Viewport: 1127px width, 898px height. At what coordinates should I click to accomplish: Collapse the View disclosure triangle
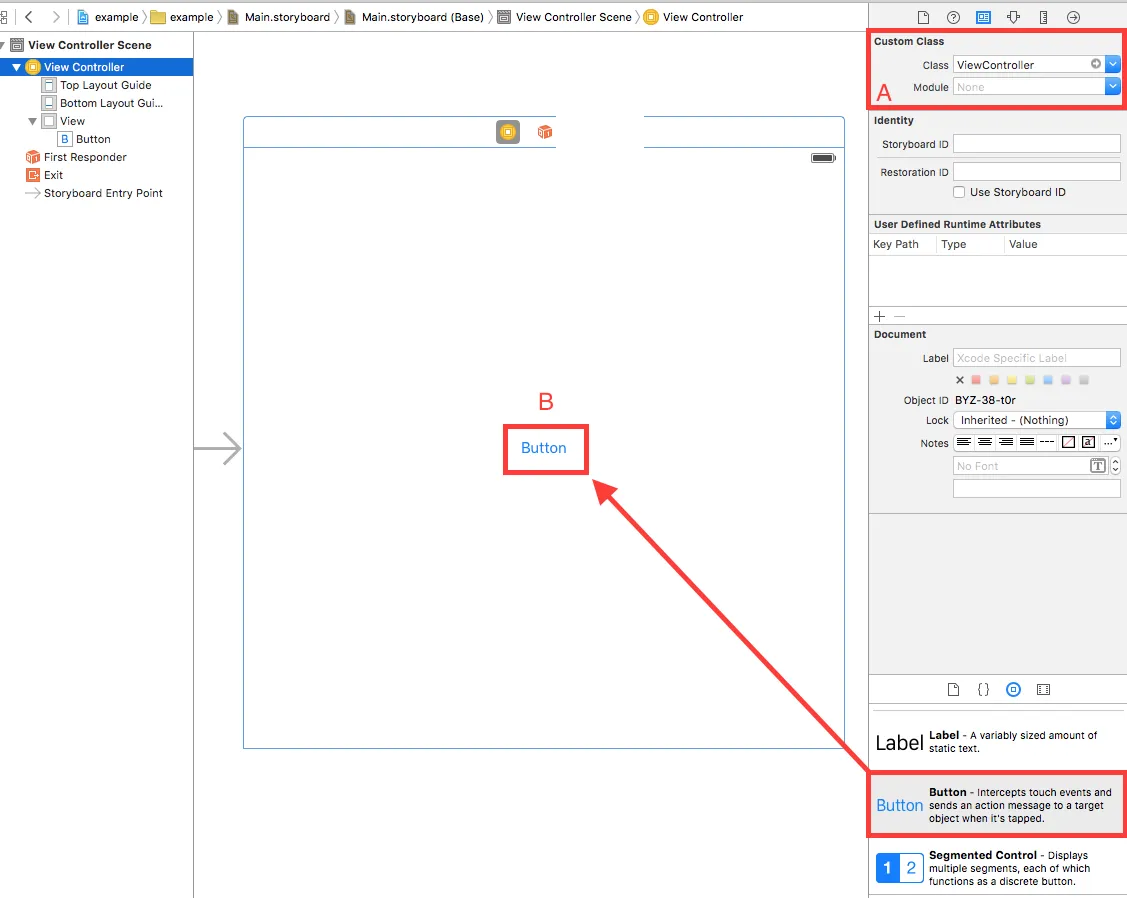(x=32, y=121)
